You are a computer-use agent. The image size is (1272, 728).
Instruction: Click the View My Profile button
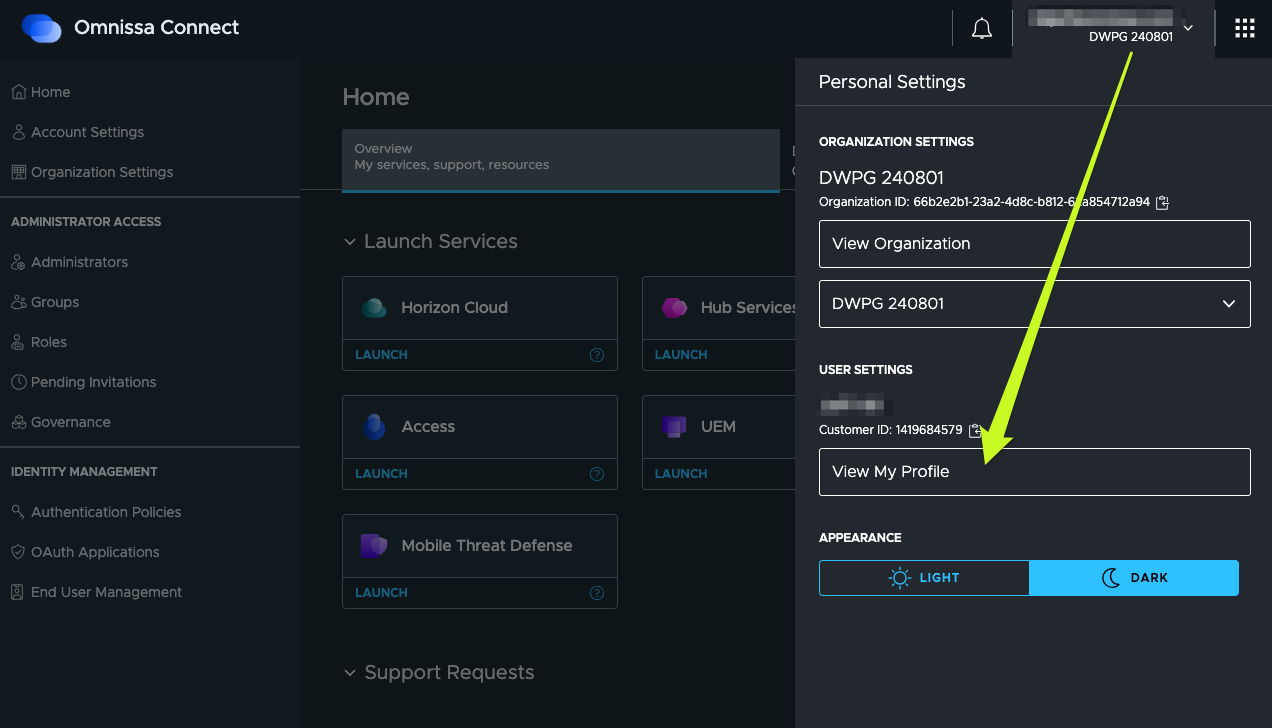pyautogui.click(x=1034, y=472)
